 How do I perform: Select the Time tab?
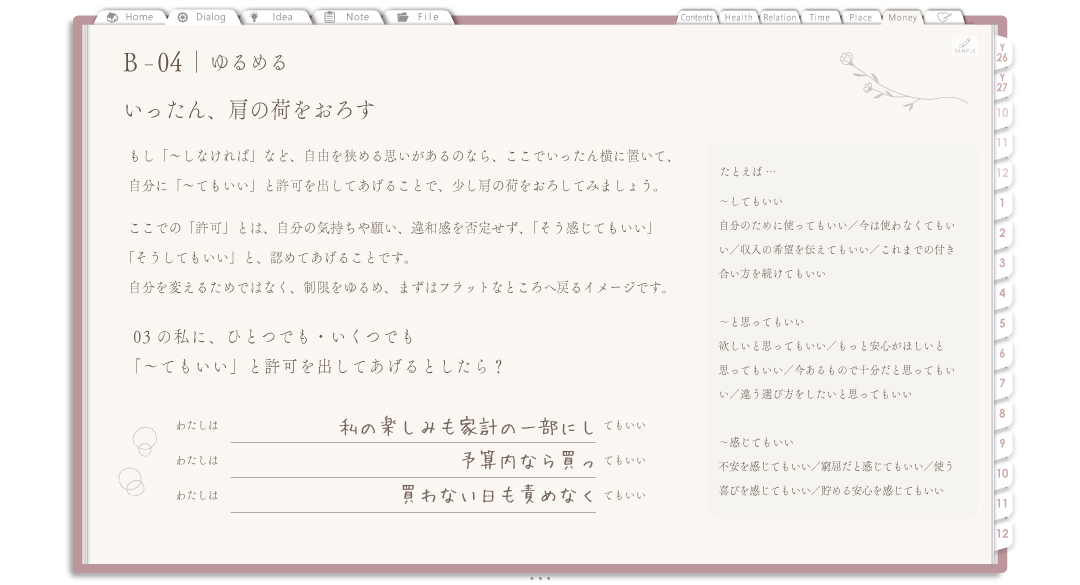[820, 17]
